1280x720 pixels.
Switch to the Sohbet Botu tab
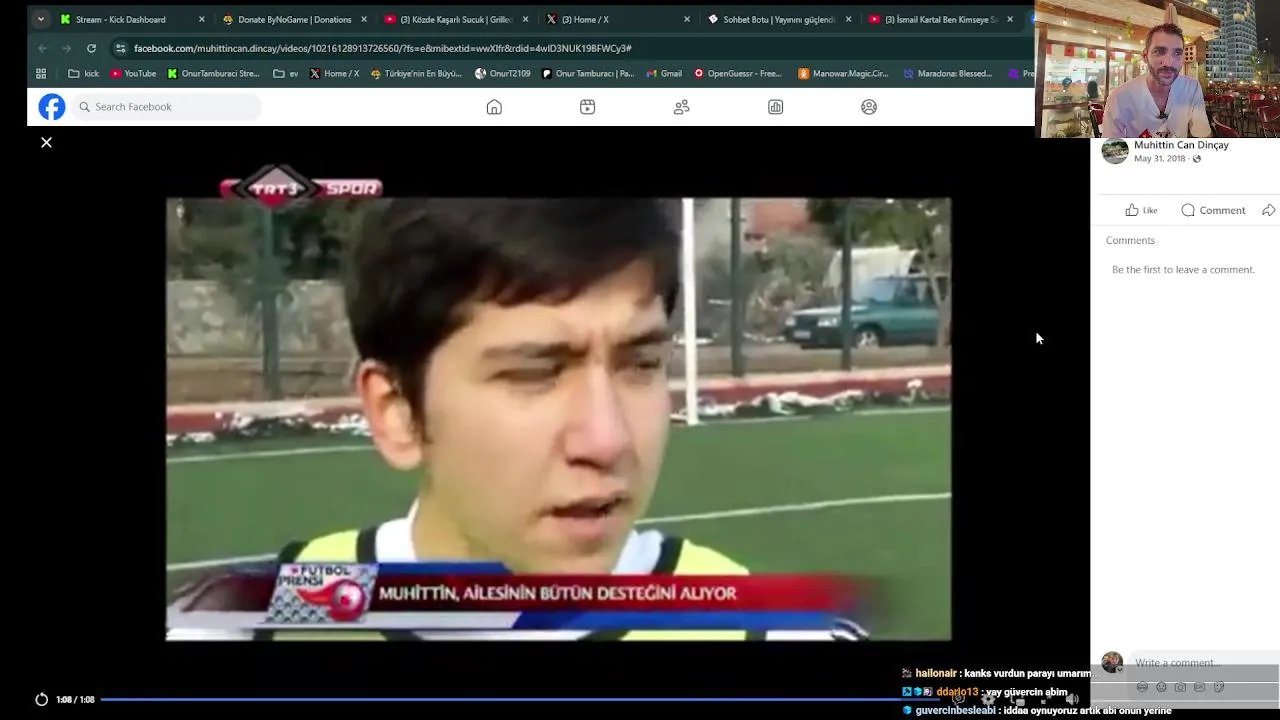click(779, 19)
